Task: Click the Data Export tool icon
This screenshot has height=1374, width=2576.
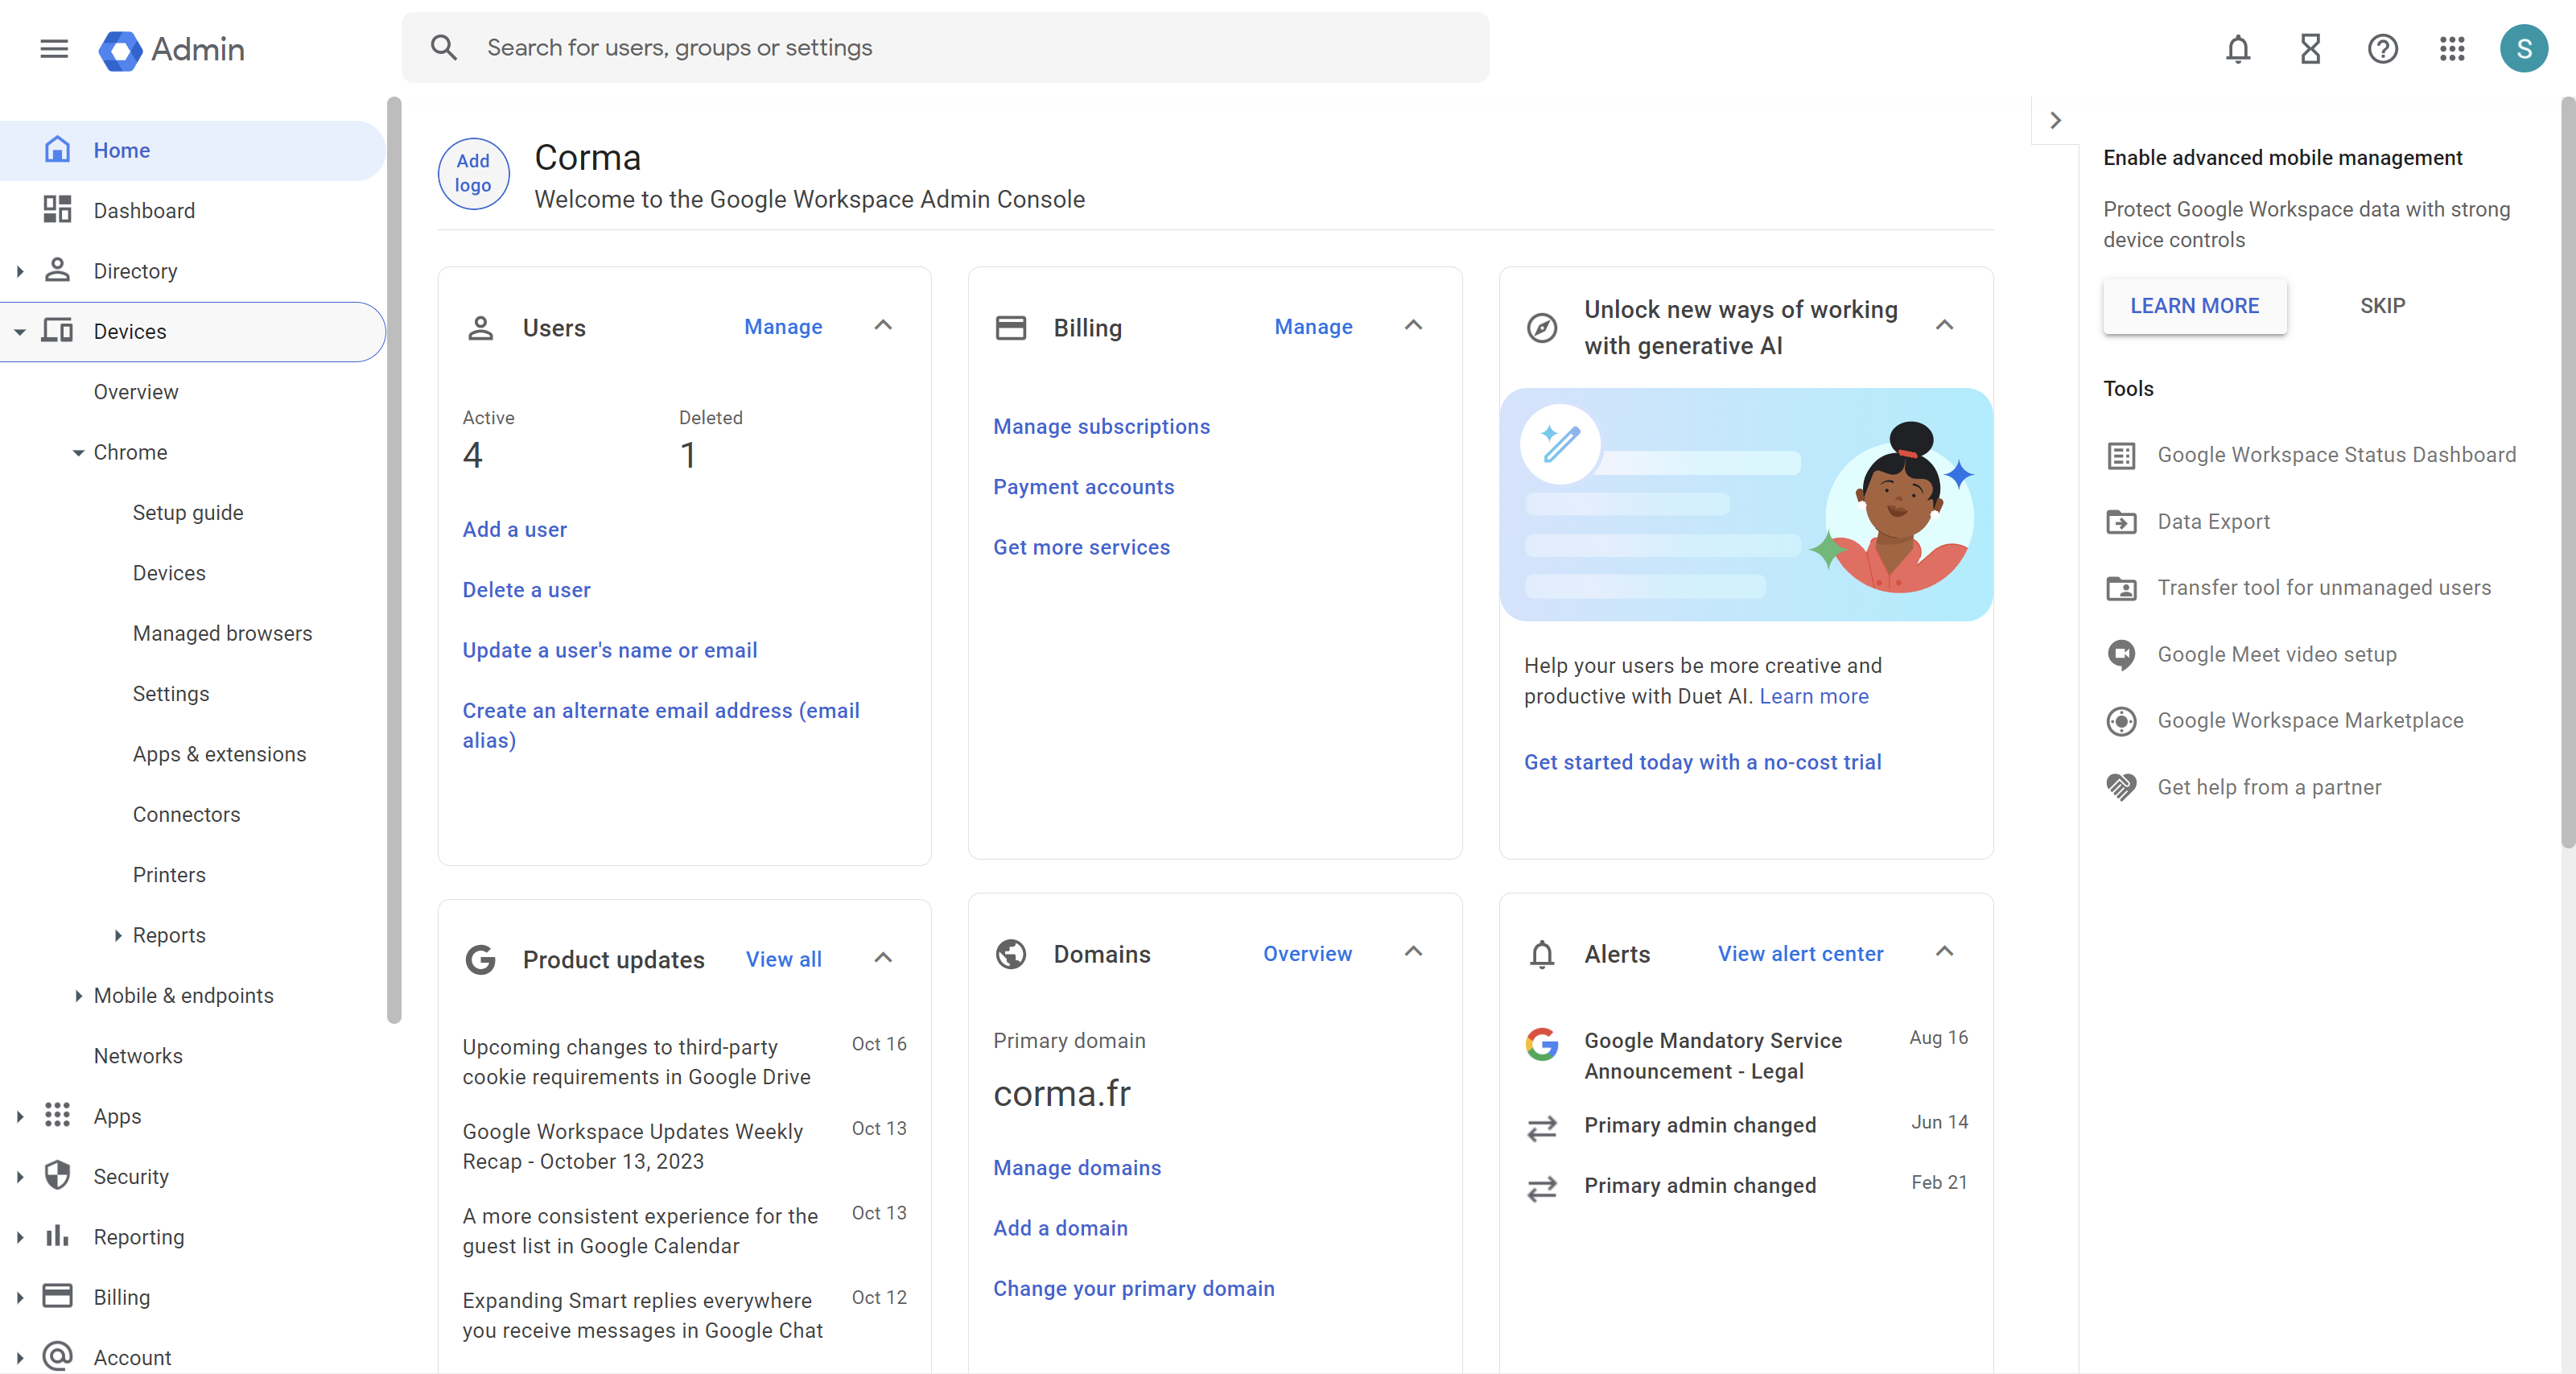Action: click(x=2121, y=521)
